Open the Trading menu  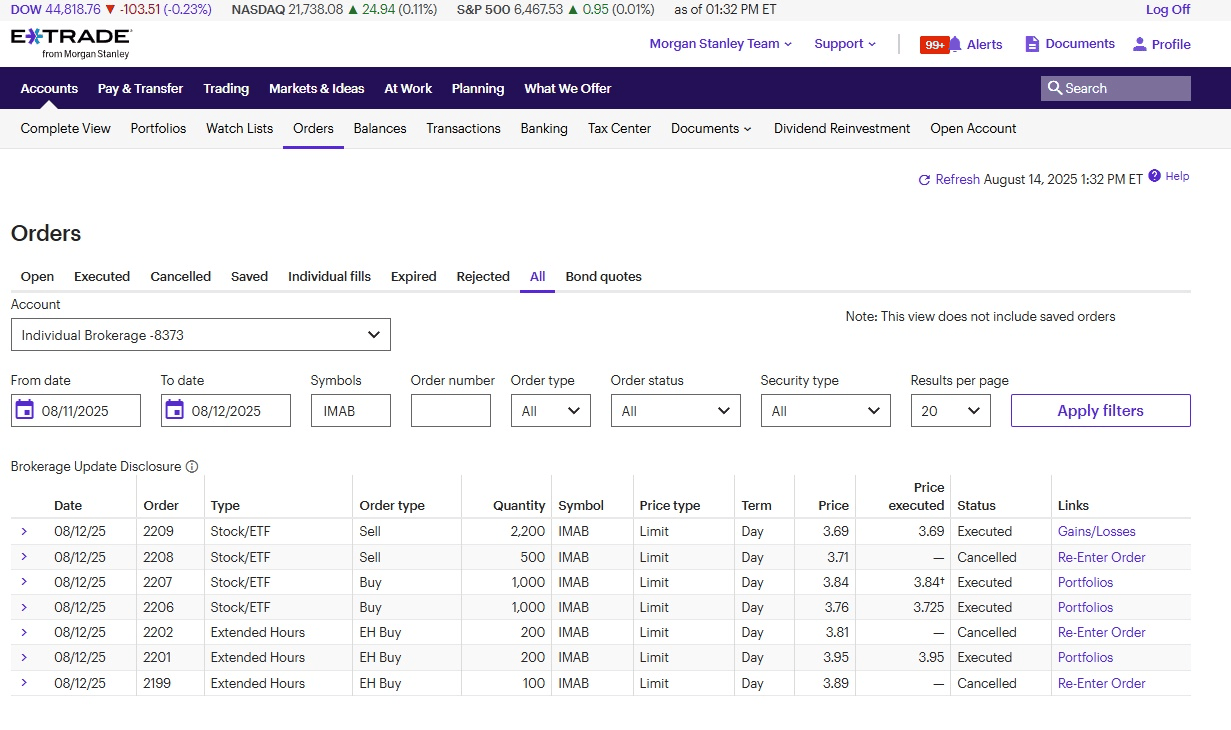coord(226,89)
